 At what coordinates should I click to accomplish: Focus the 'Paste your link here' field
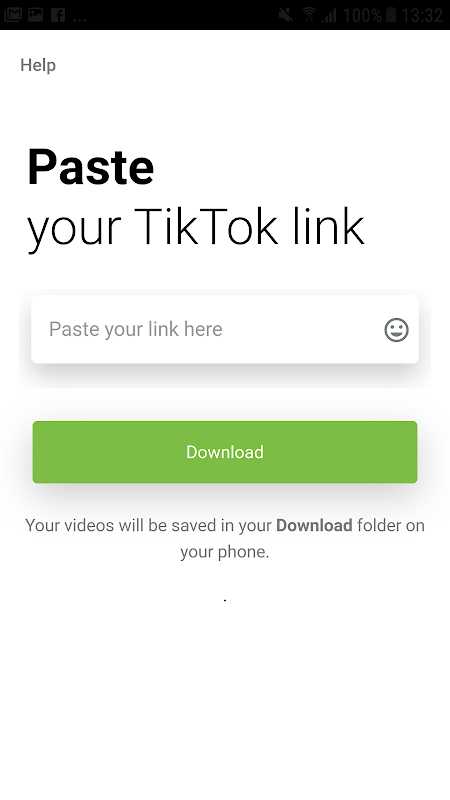[x=225, y=329]
